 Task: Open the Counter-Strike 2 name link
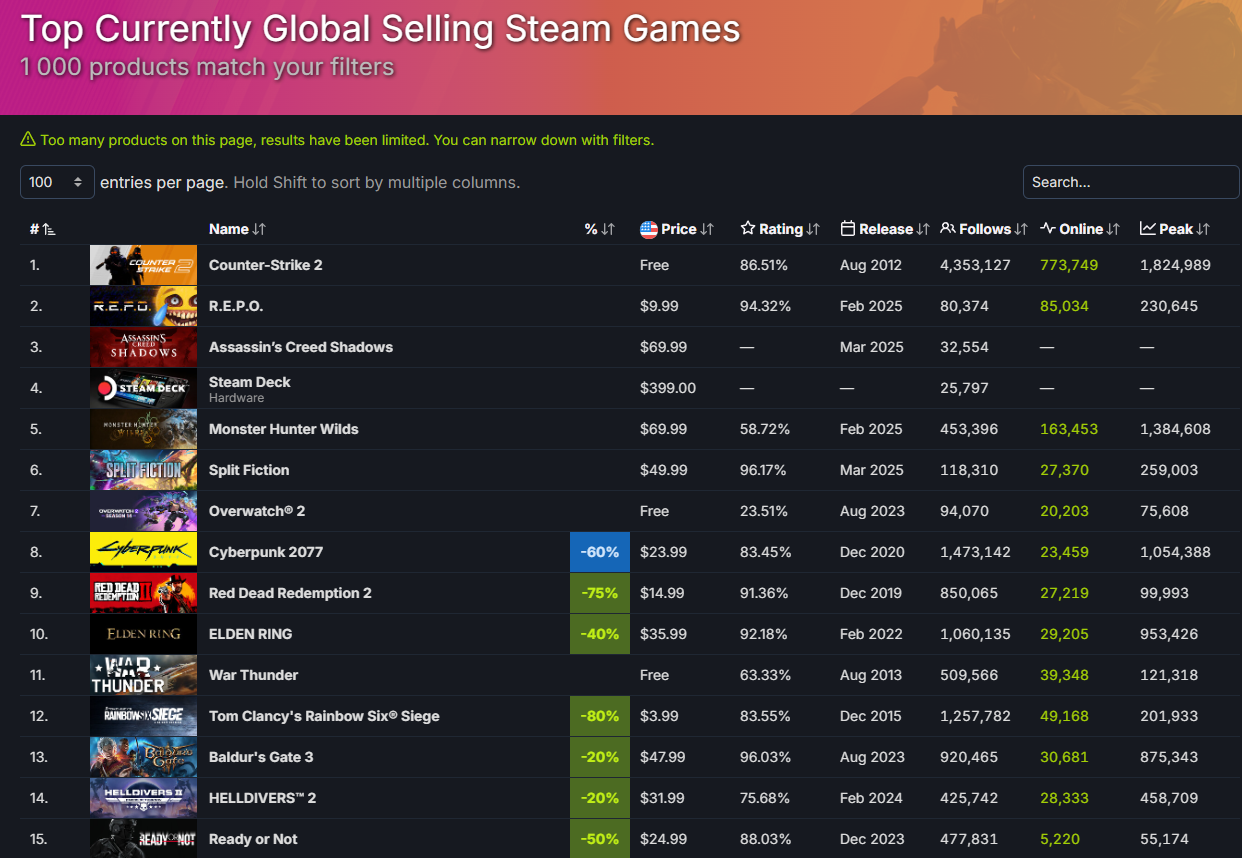(265, 265)
